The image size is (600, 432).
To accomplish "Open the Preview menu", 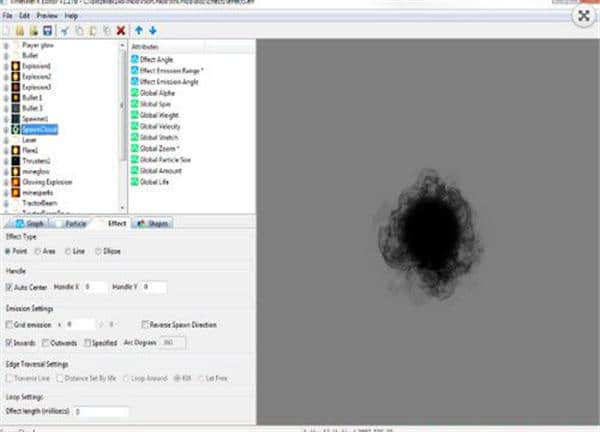I will point(49,16).
